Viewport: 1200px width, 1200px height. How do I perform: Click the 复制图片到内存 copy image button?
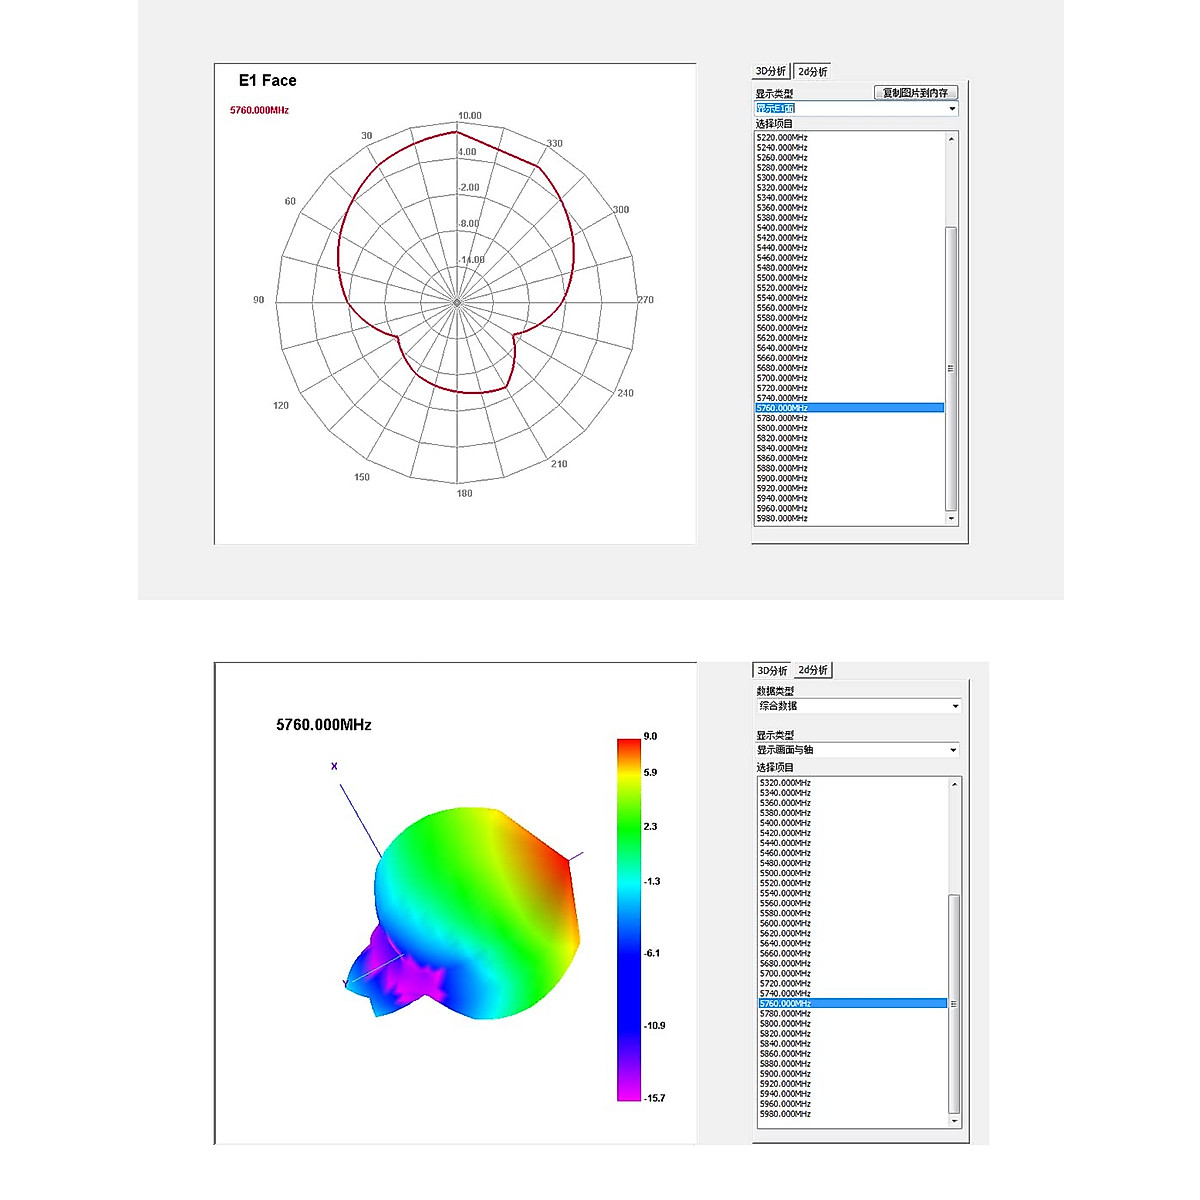(x=915, y=93)
